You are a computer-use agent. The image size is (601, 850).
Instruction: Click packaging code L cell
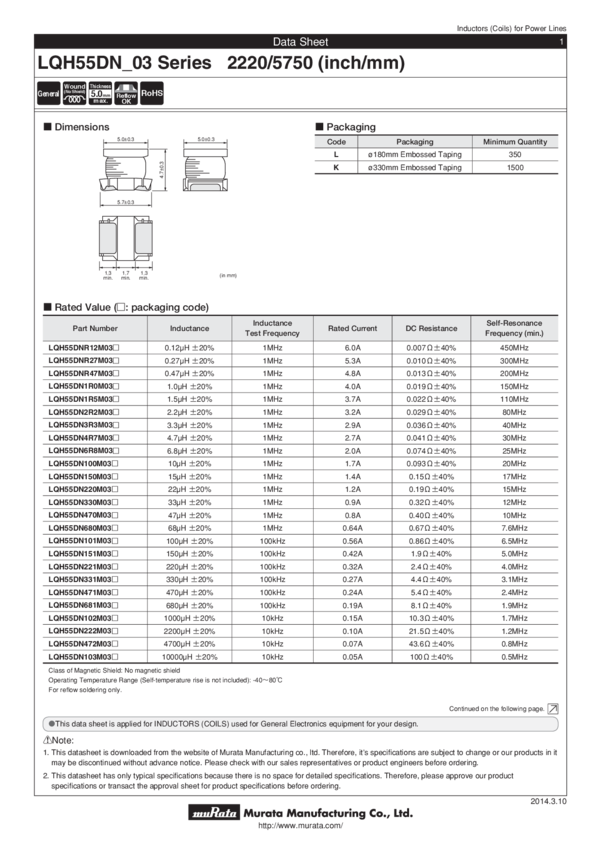pyautogui.click(x=336, y=154)
